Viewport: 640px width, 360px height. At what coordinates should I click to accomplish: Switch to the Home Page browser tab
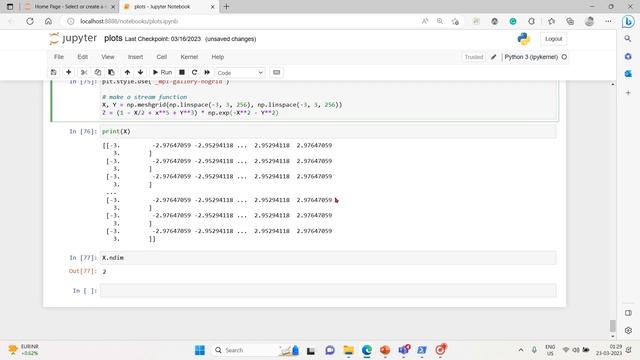(x=69, y=7)
